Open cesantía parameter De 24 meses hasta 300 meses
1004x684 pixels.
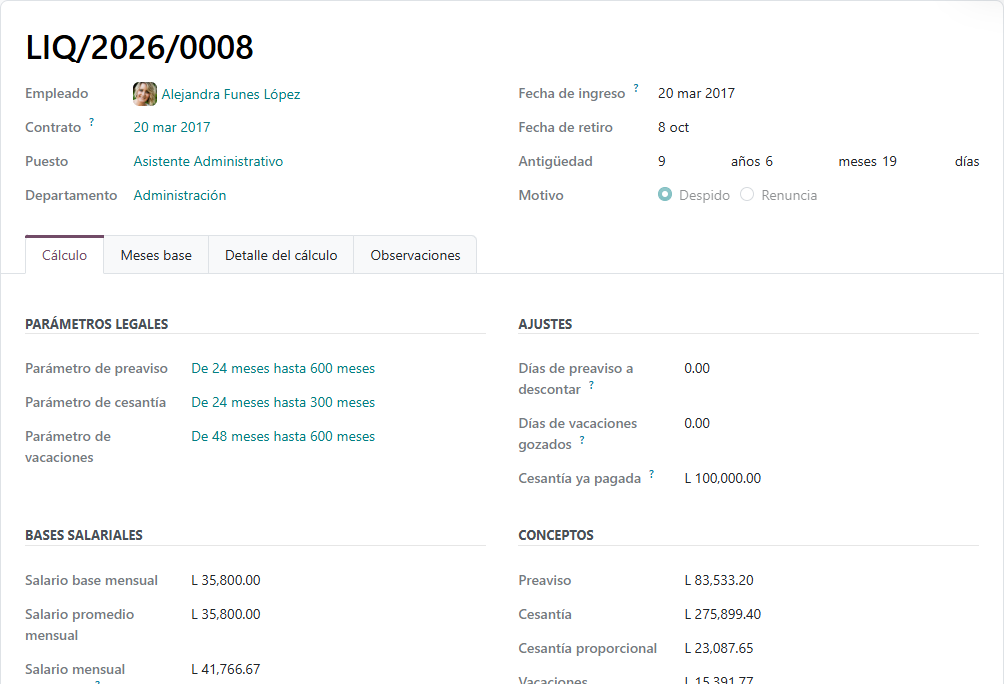tap(283, 402)
